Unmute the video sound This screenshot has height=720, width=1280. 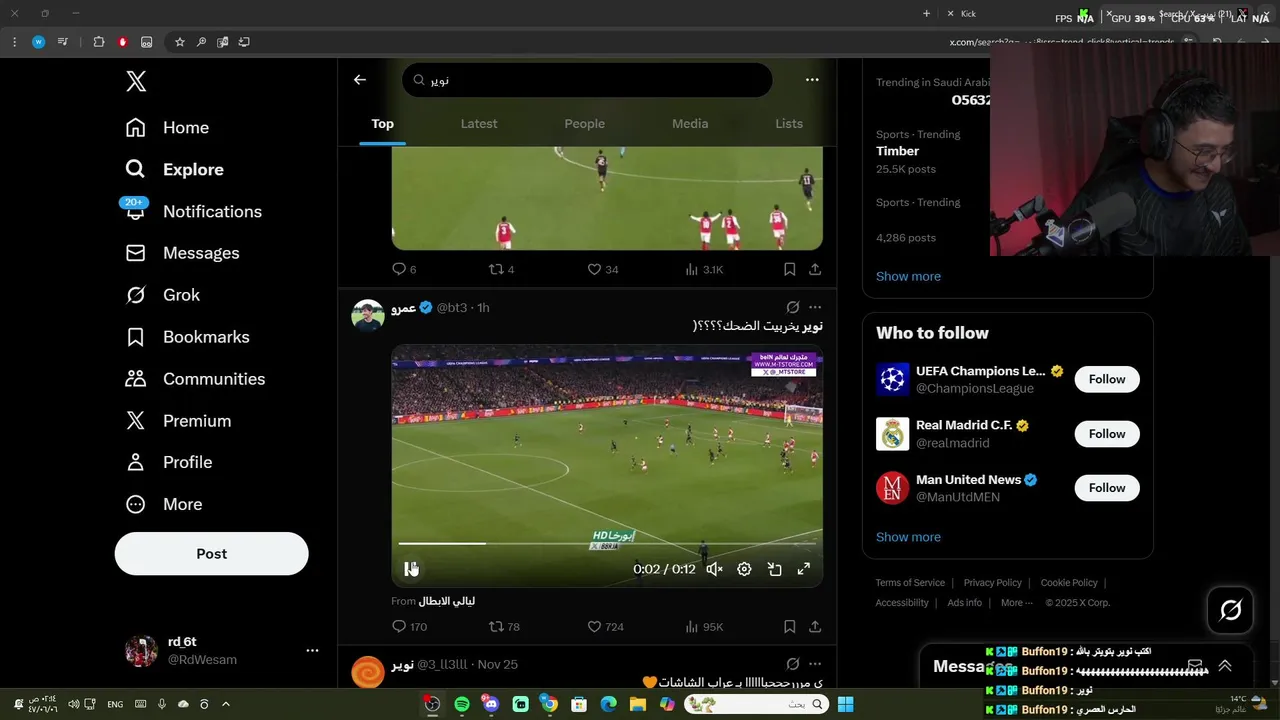714,569
